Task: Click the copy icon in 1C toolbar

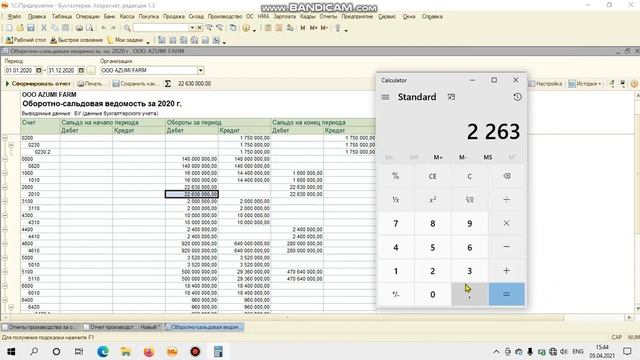Action: [x=55, y=28]
